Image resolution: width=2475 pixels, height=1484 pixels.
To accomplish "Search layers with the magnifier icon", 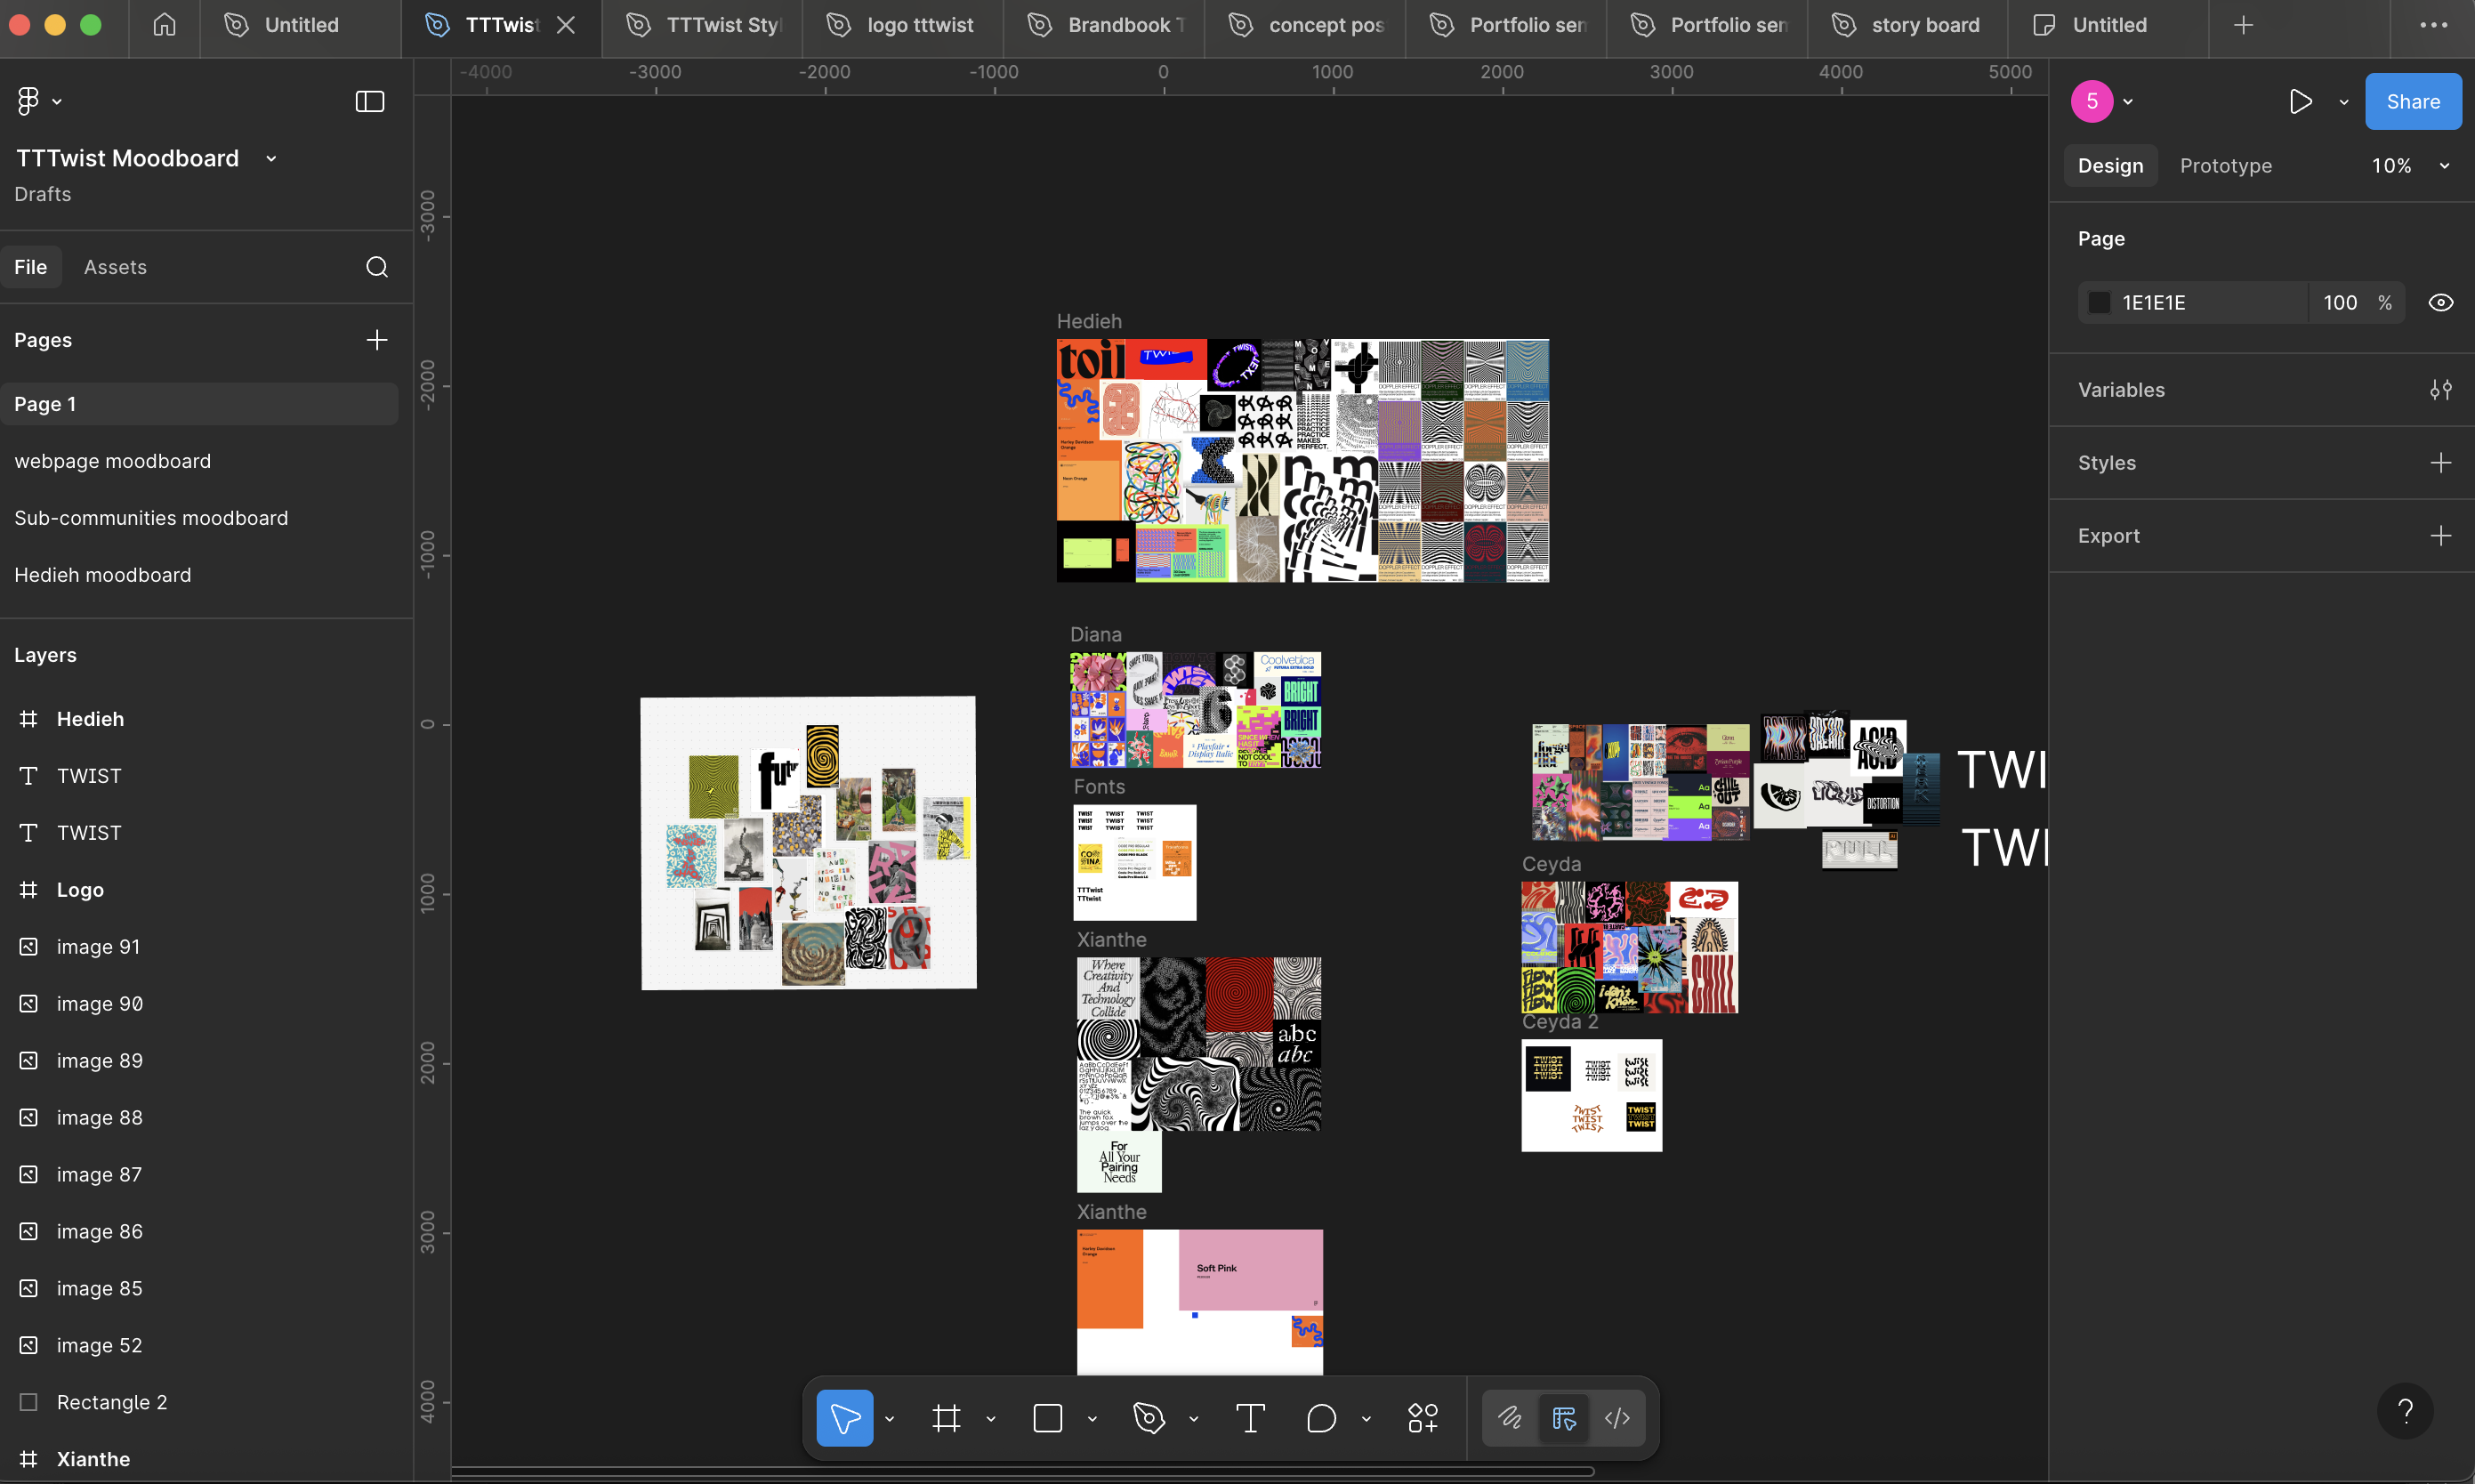I will (x=376, y=267).
